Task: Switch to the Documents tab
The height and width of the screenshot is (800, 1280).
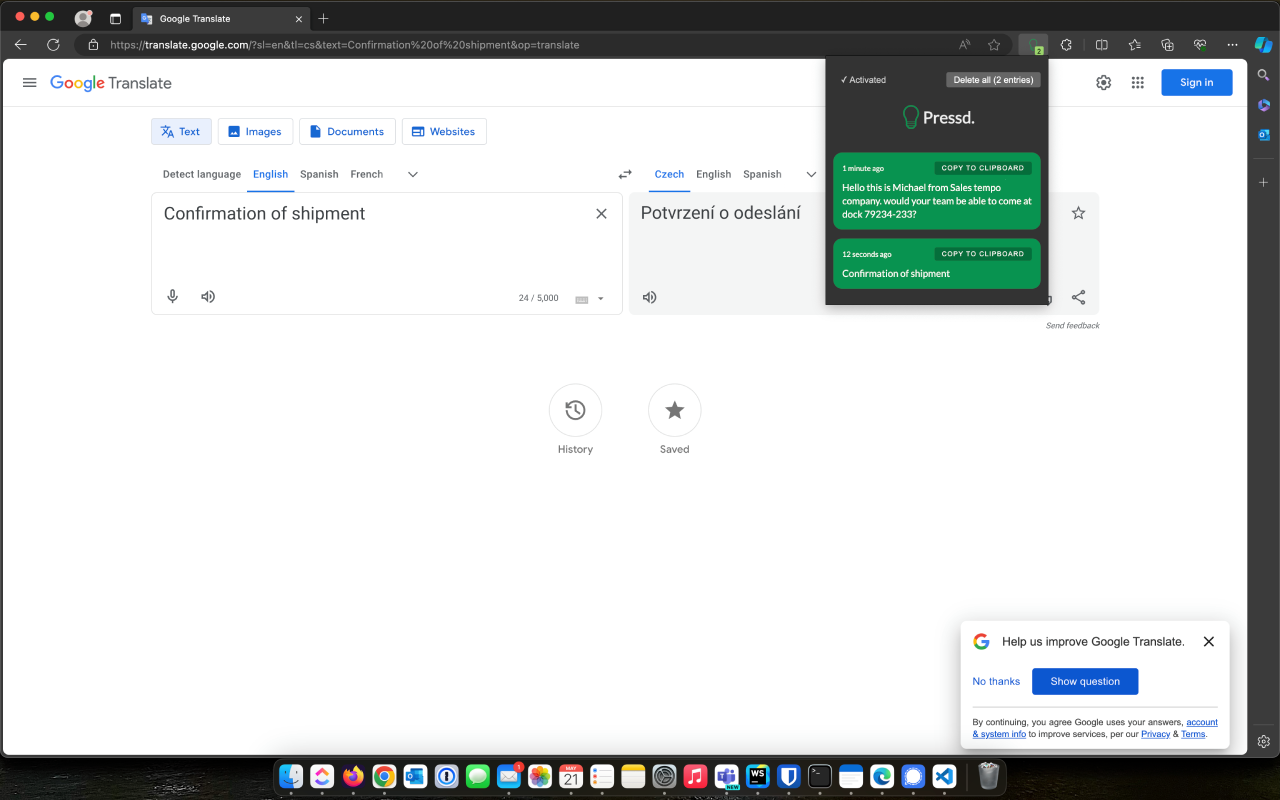Action: point(347,132)
